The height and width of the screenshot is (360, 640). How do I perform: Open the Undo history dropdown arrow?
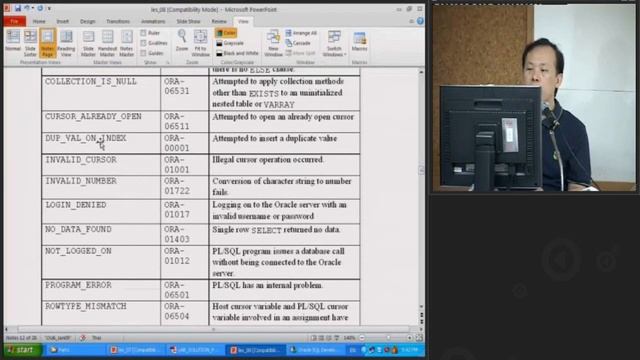point(33,8)
